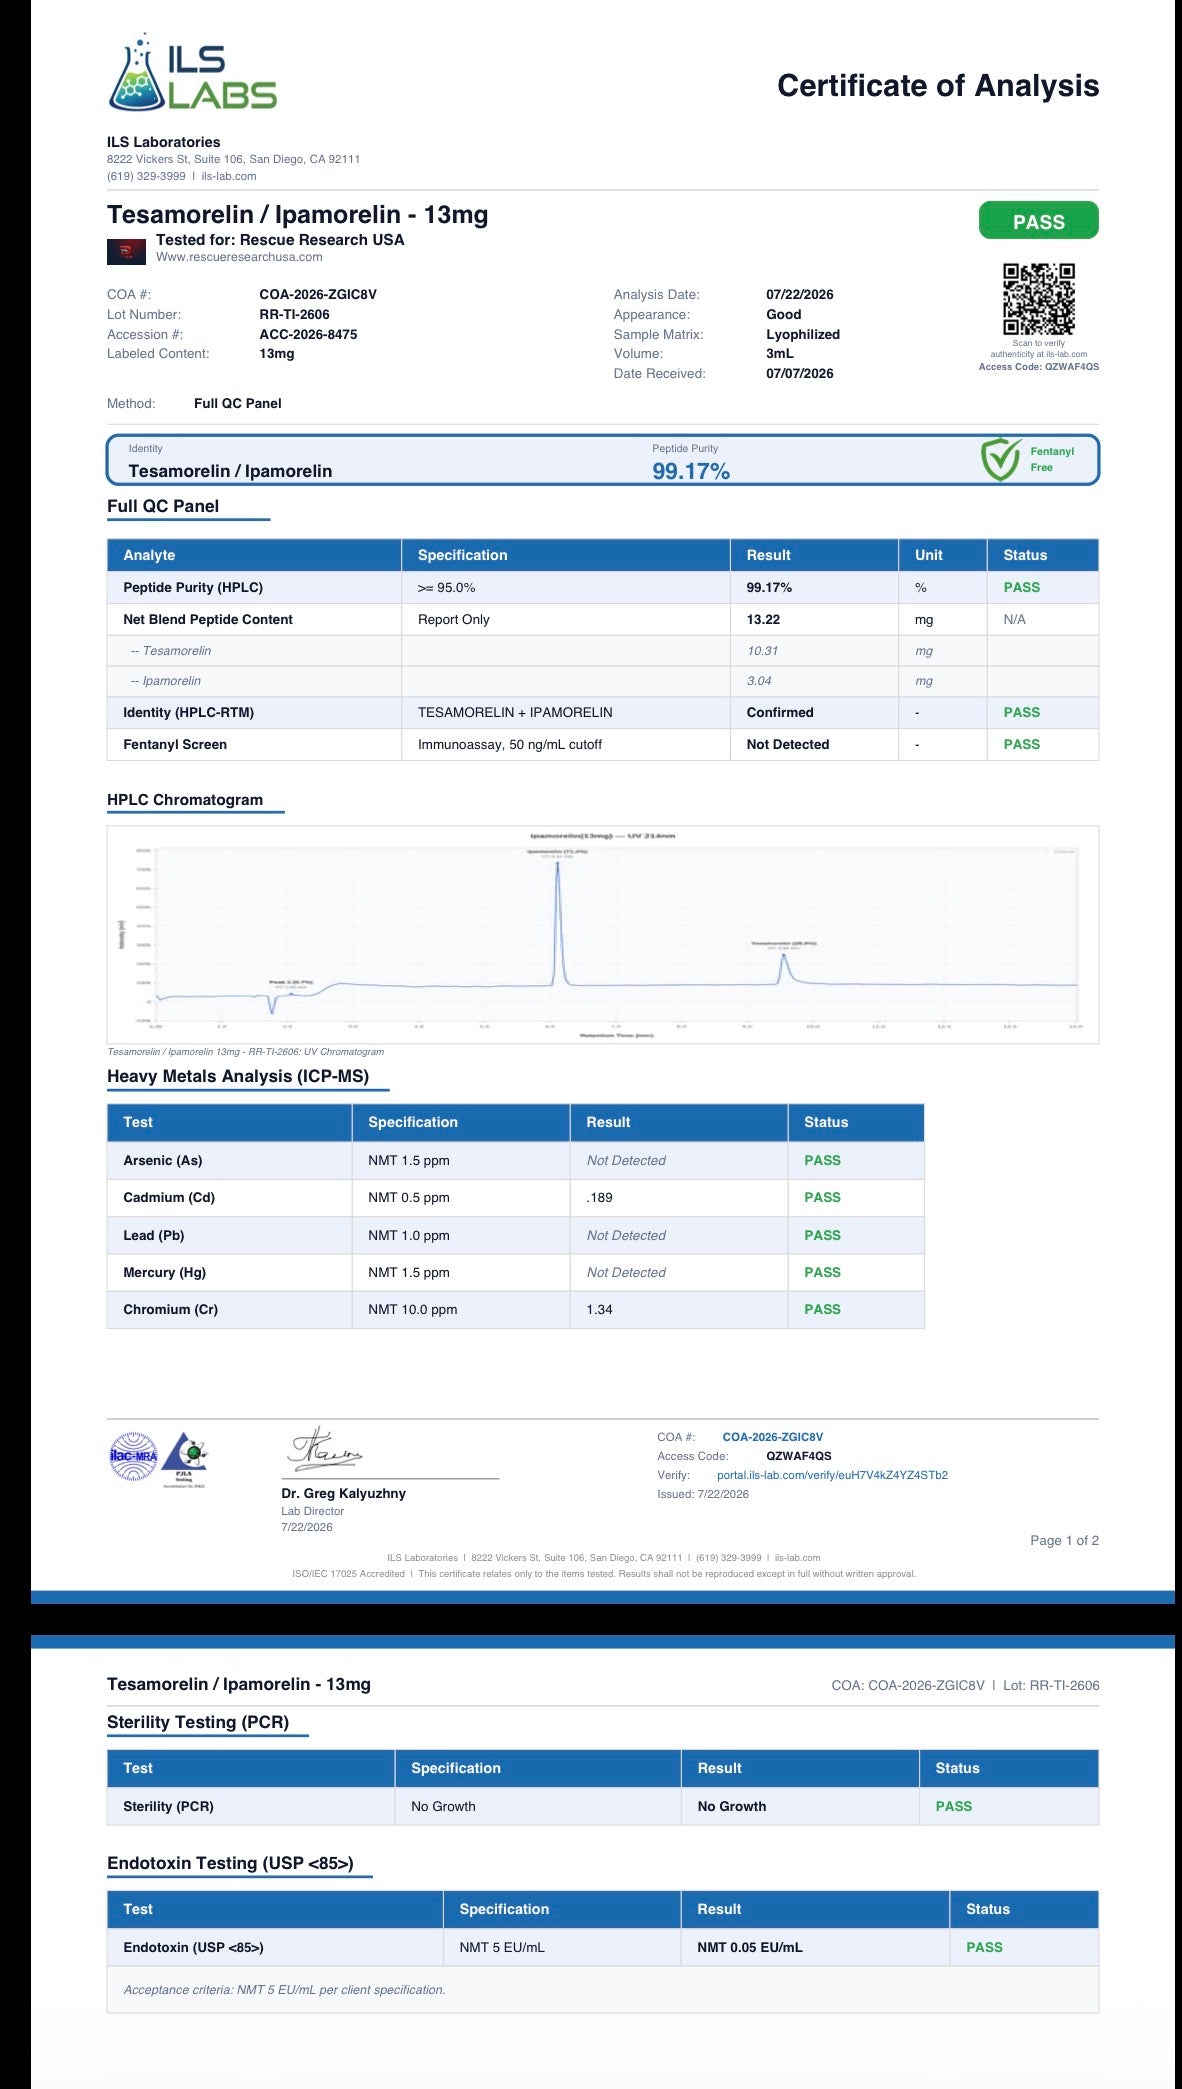Click the QR code for authenticity verification
Image resolution: width=1182 pixels, height=2089 pixels.
tap(1039, 299)
